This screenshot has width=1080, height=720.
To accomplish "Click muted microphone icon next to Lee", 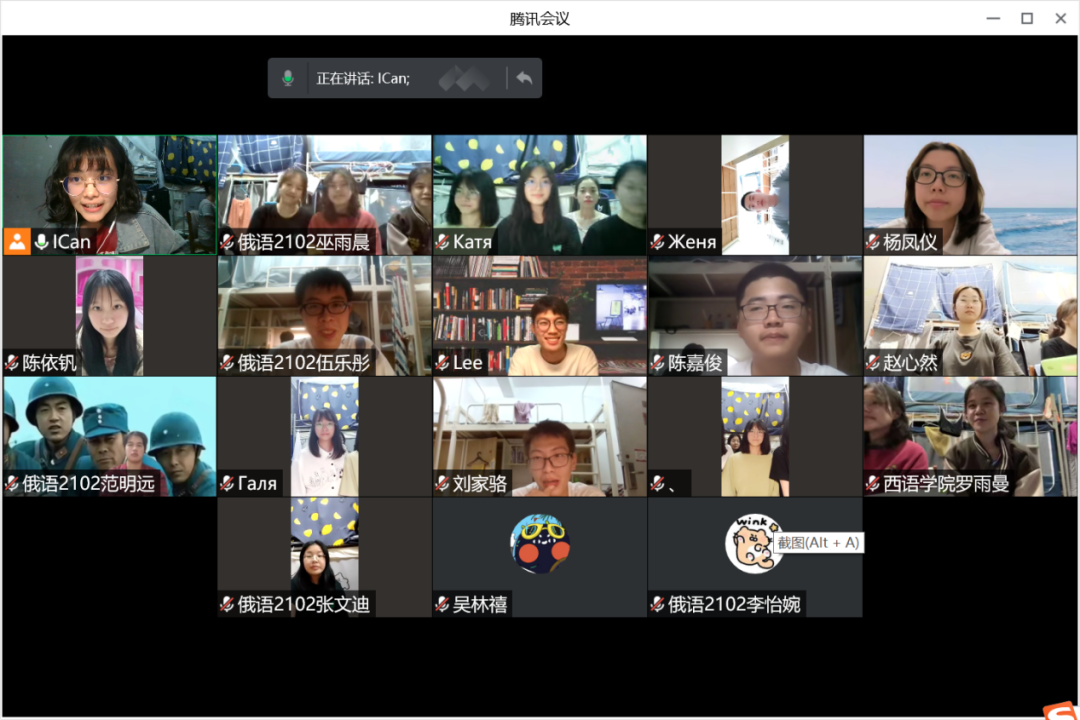I will tap(442, 363).
